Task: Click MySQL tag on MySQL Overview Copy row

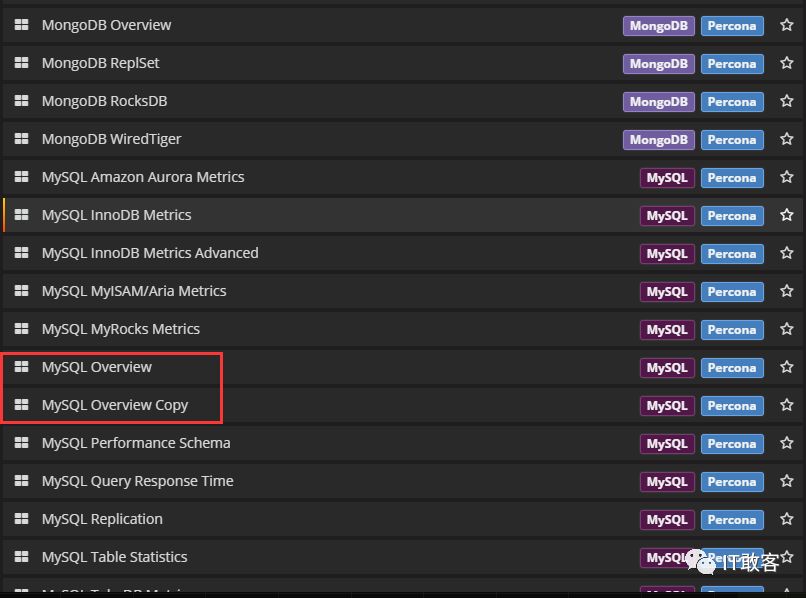Action: coord(667,406)
